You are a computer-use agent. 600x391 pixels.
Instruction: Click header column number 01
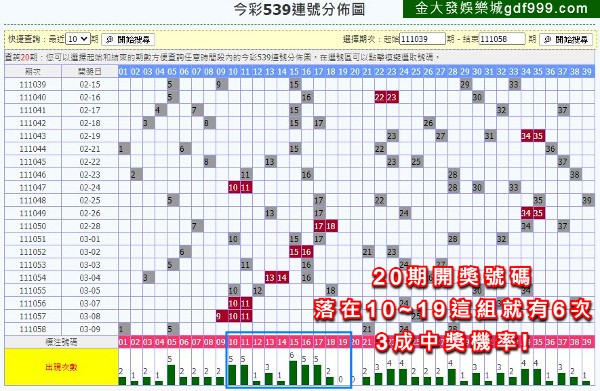123,72
